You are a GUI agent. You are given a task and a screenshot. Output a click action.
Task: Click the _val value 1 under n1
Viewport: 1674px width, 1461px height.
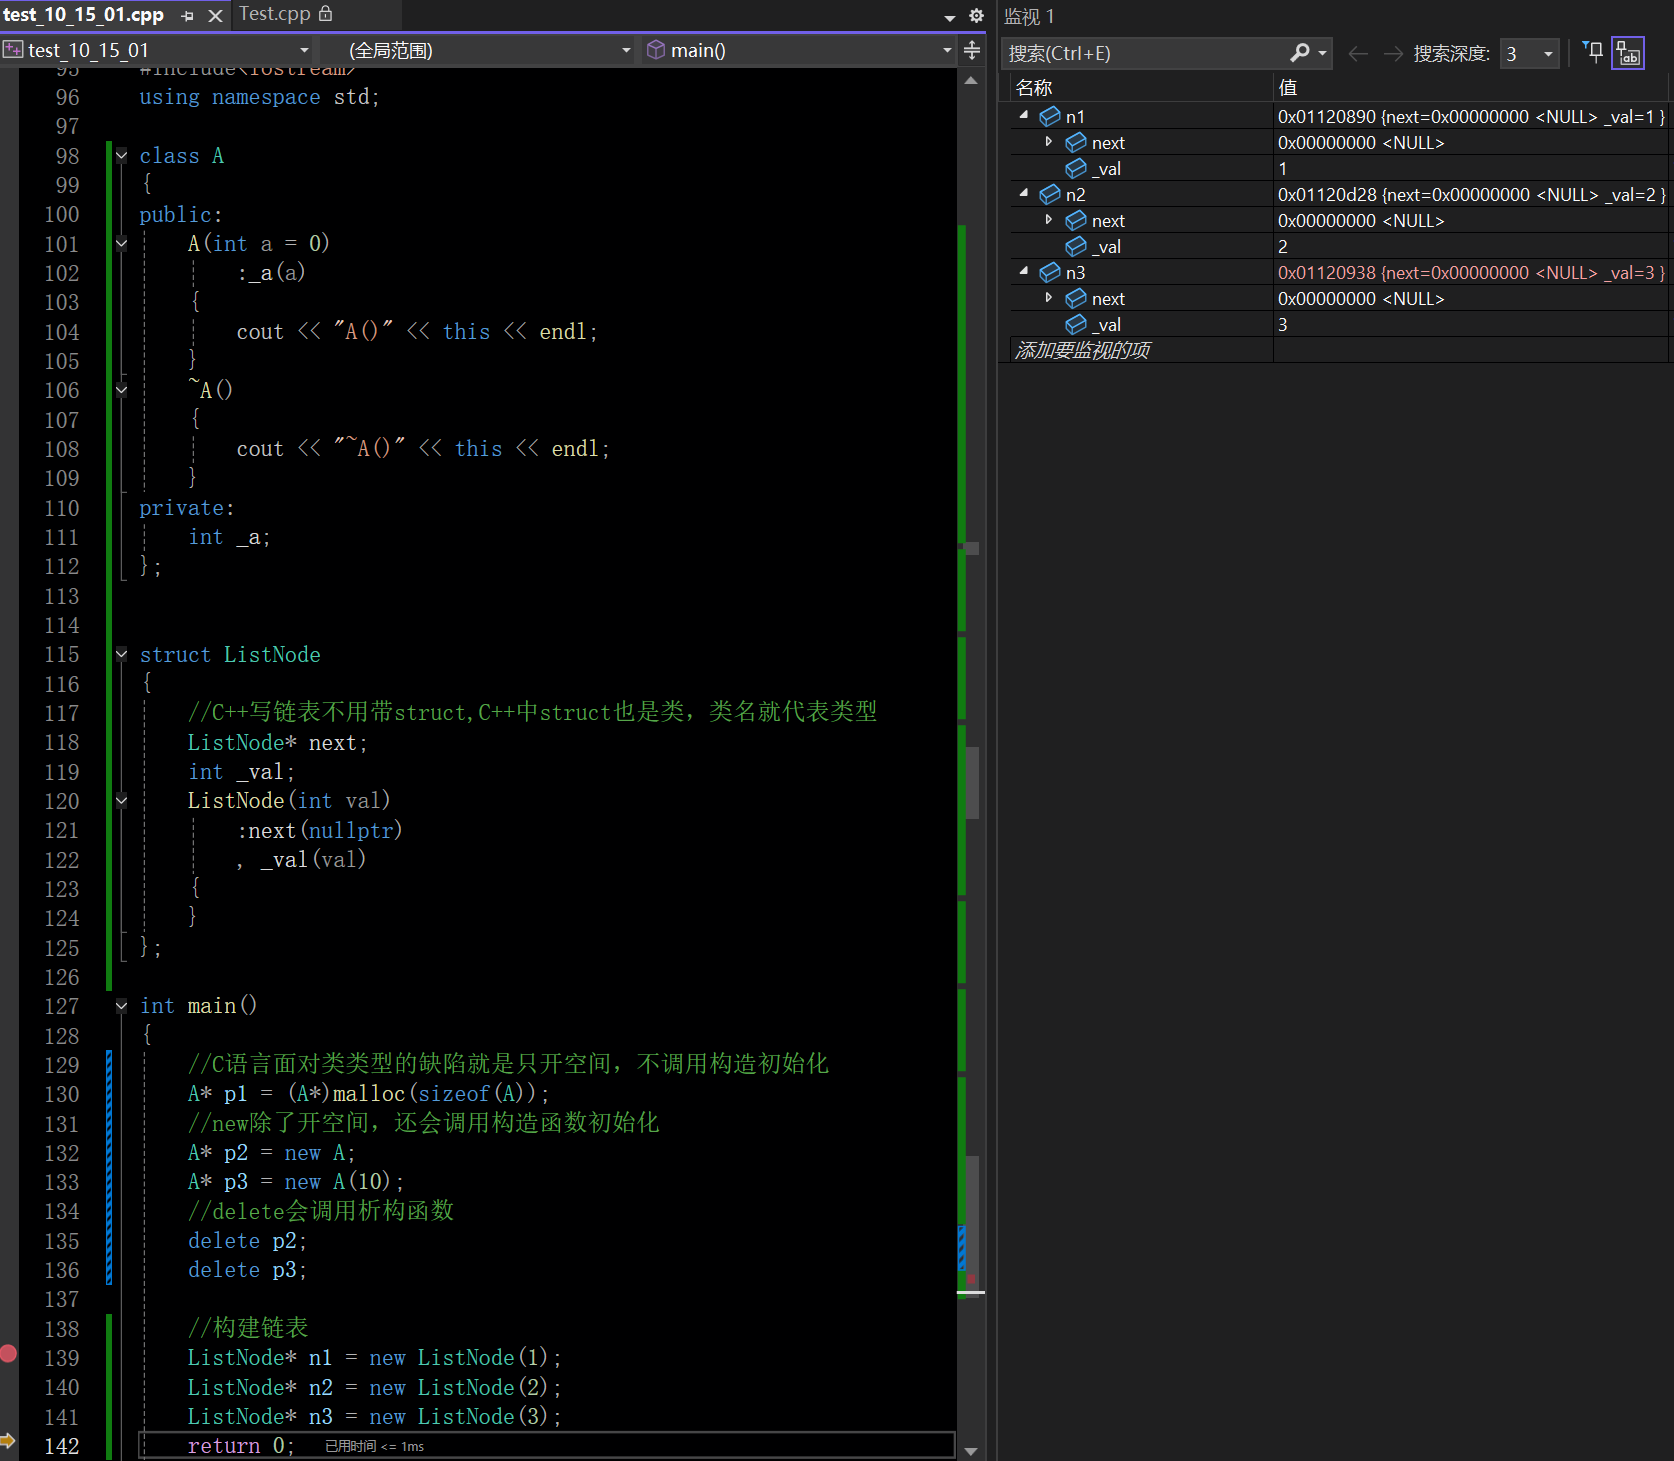click(x=1283, y=169)
